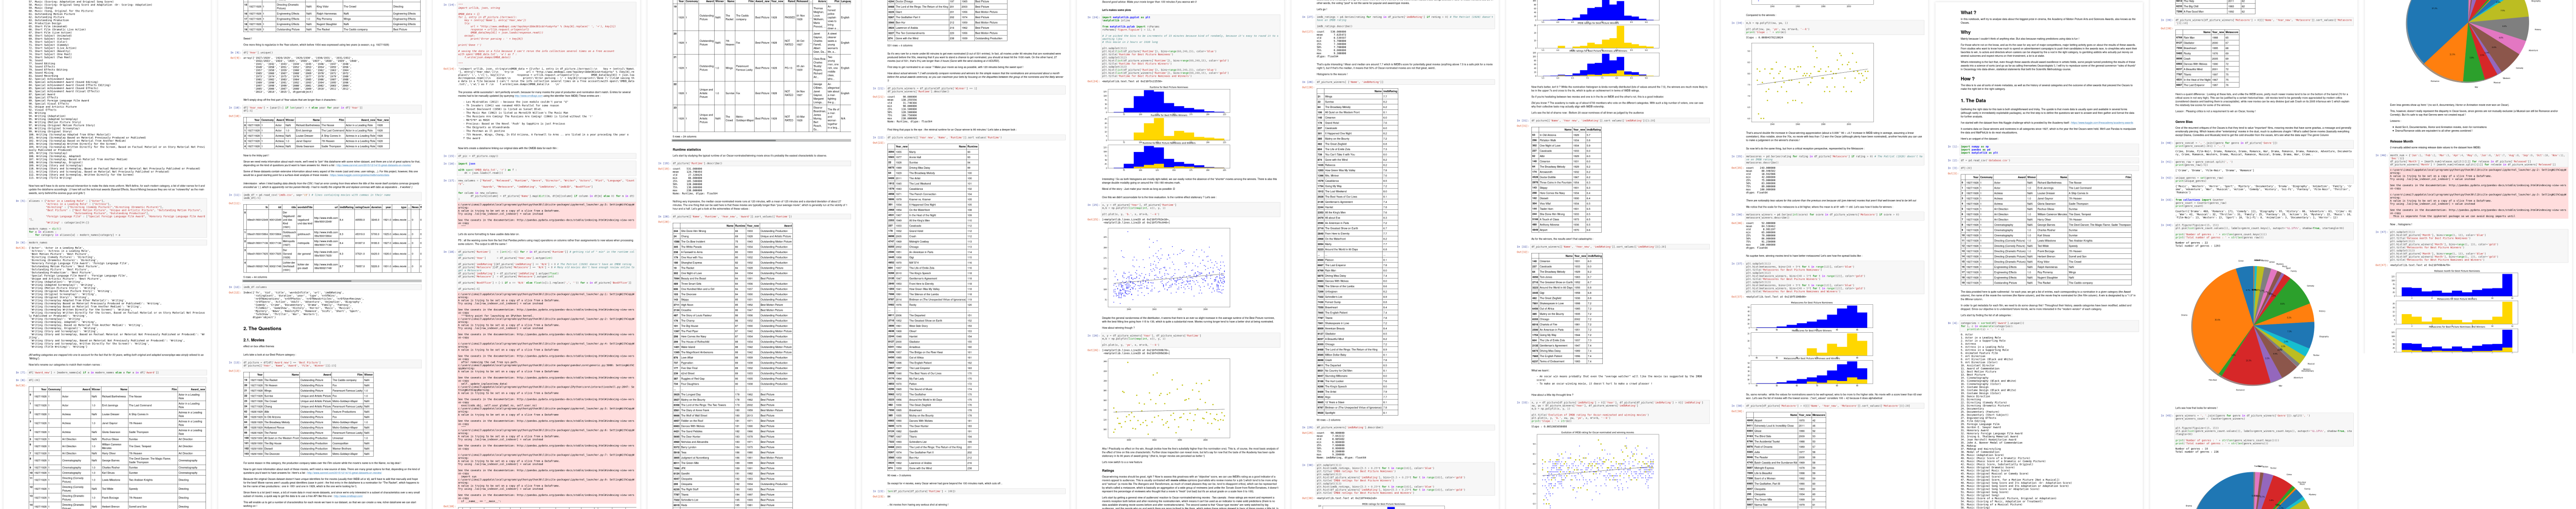Click the np.polyfit(xw, yw, 1) code cell

tap(1767, 23)
